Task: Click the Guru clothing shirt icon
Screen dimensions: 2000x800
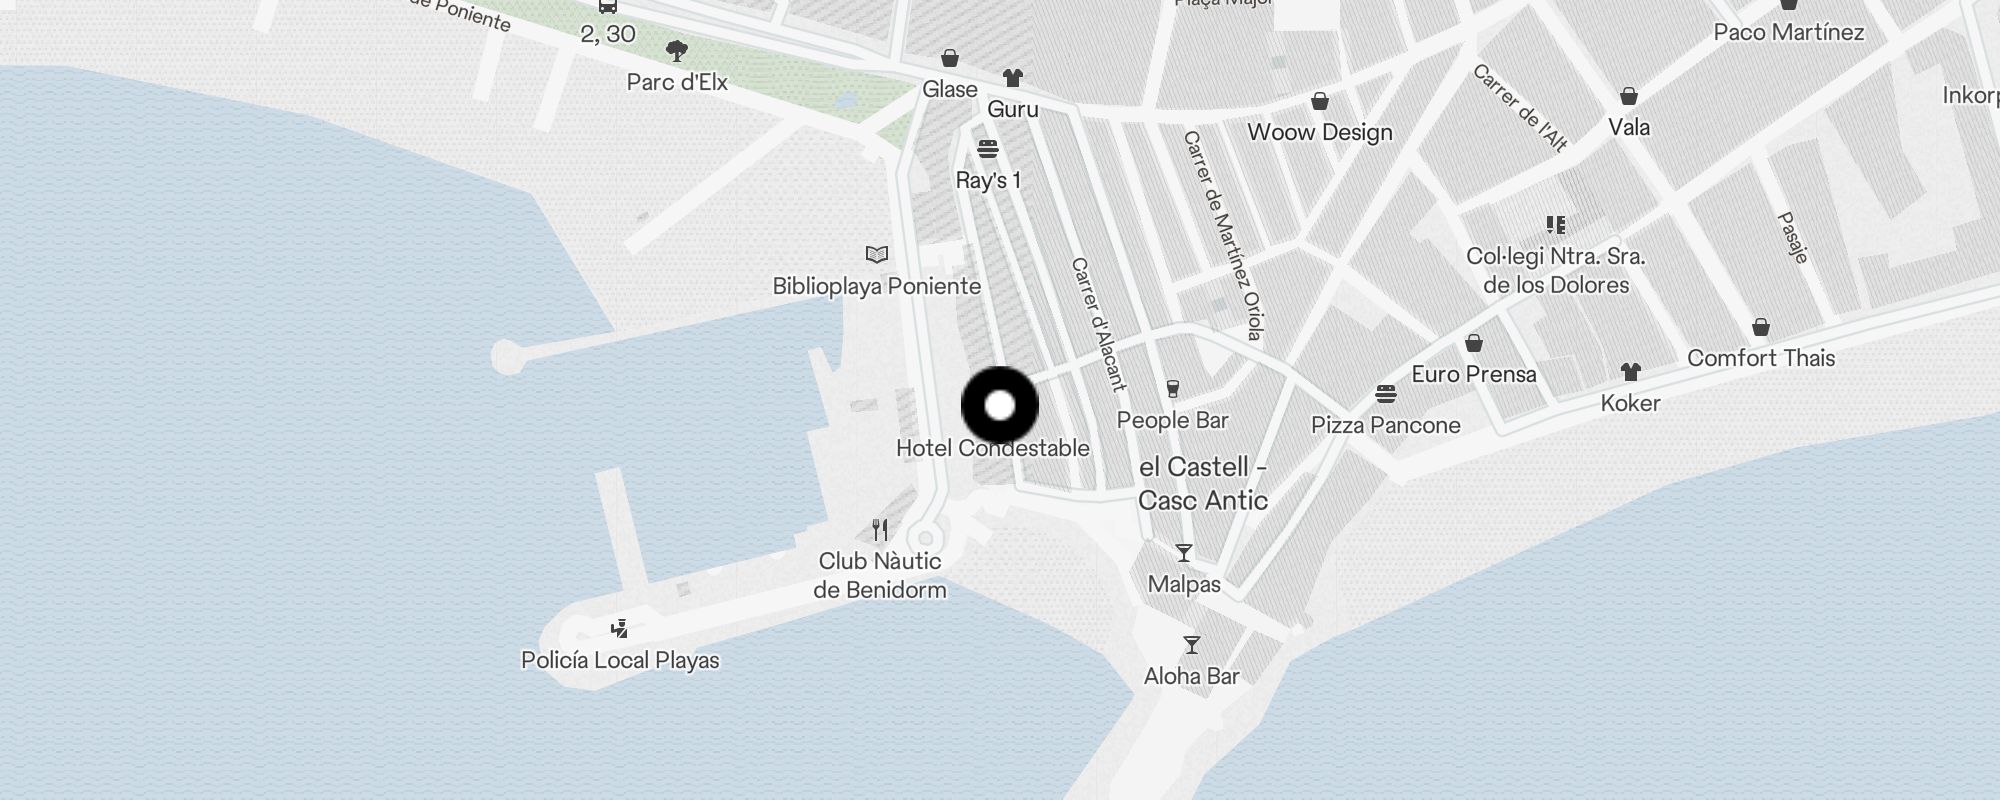Action: [x=1013, y=77]
